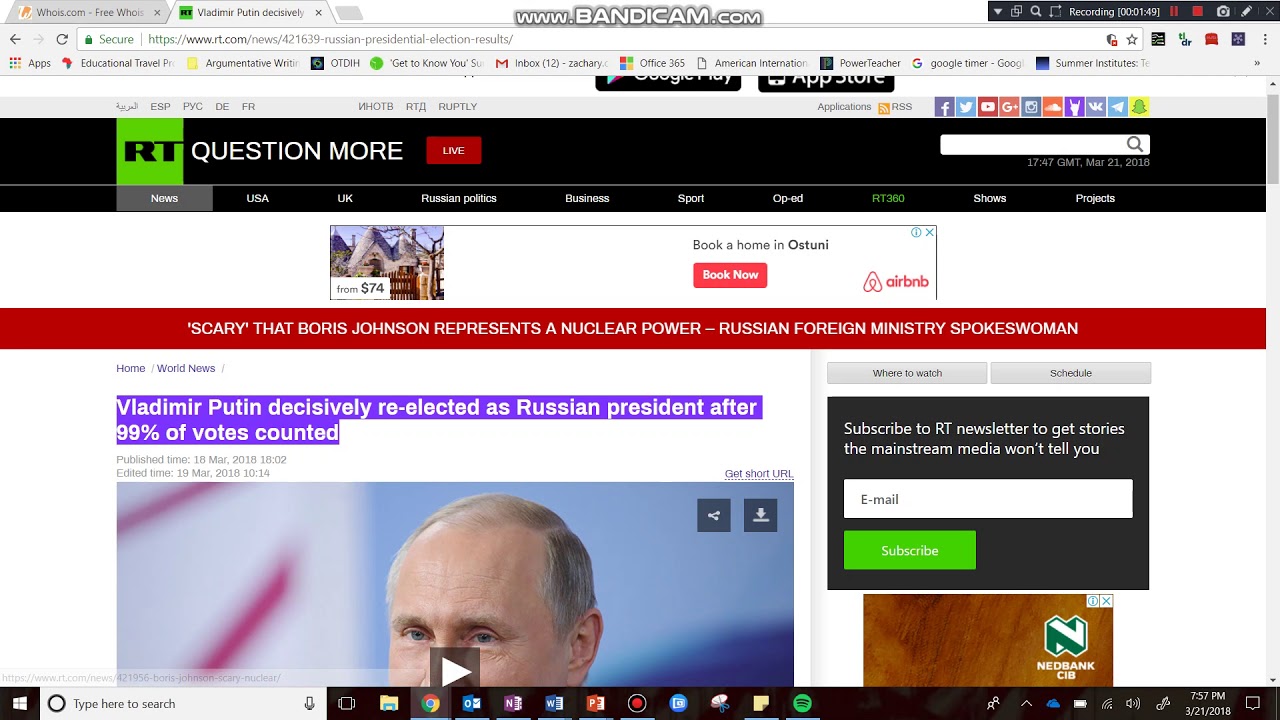Click the RT logo
Viewport: 1280px width, 720px height.
tap(150, 151)
